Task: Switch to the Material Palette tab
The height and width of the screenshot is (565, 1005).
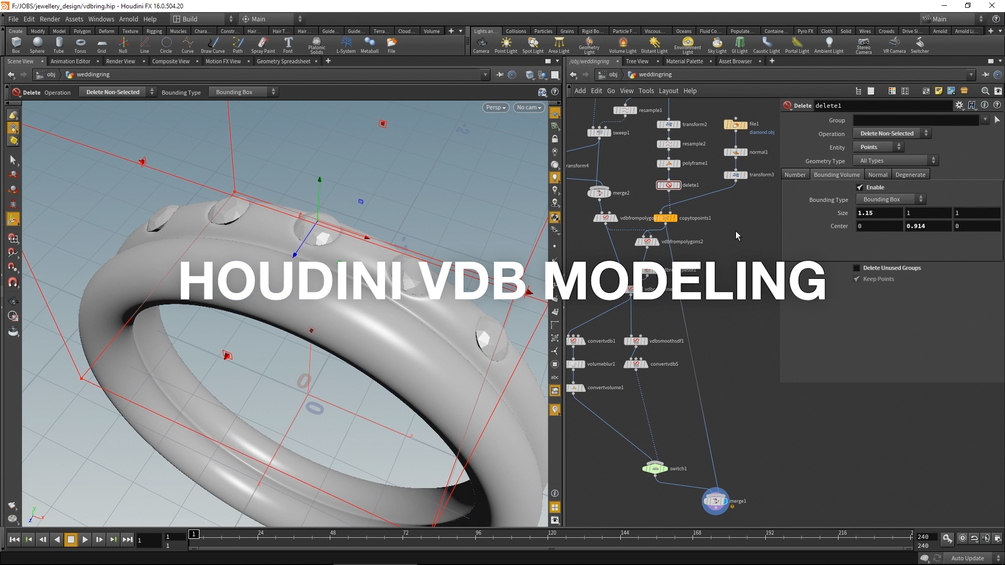Action: point(685,61)
